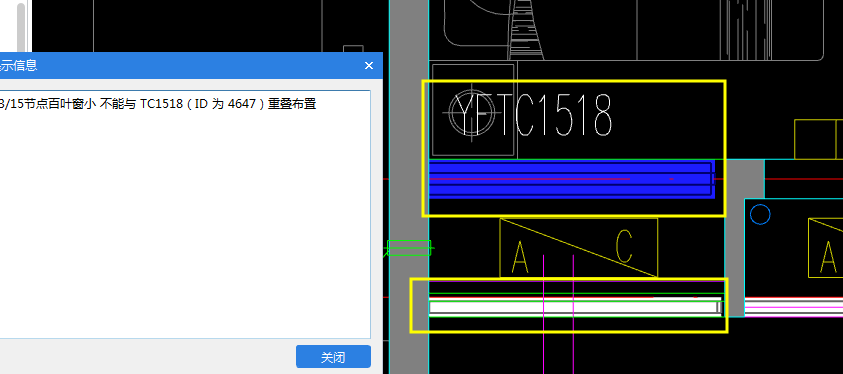Screen dimensions: 843x374
Task: Click the dialog title bar text 示信息
Action: [19, 66]
